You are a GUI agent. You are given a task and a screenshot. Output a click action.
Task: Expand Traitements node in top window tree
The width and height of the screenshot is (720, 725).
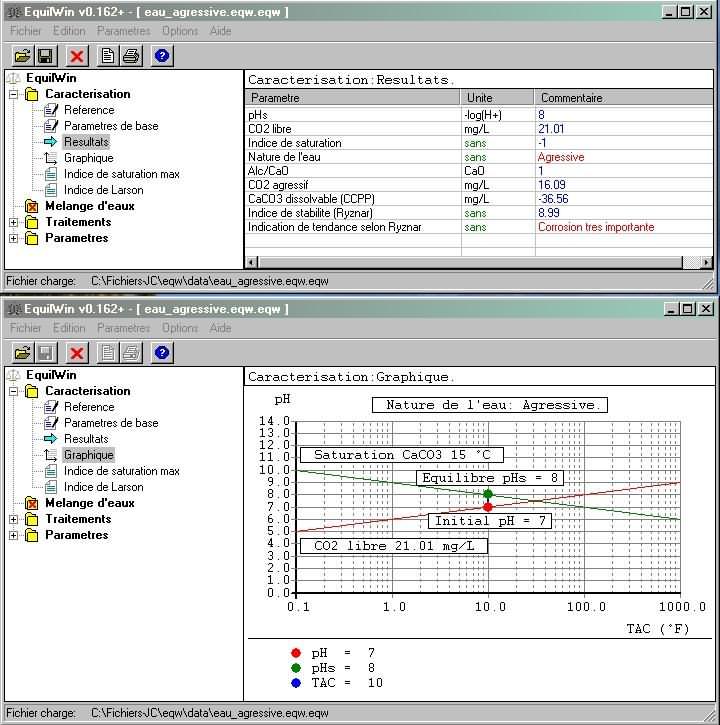(13, 222)
